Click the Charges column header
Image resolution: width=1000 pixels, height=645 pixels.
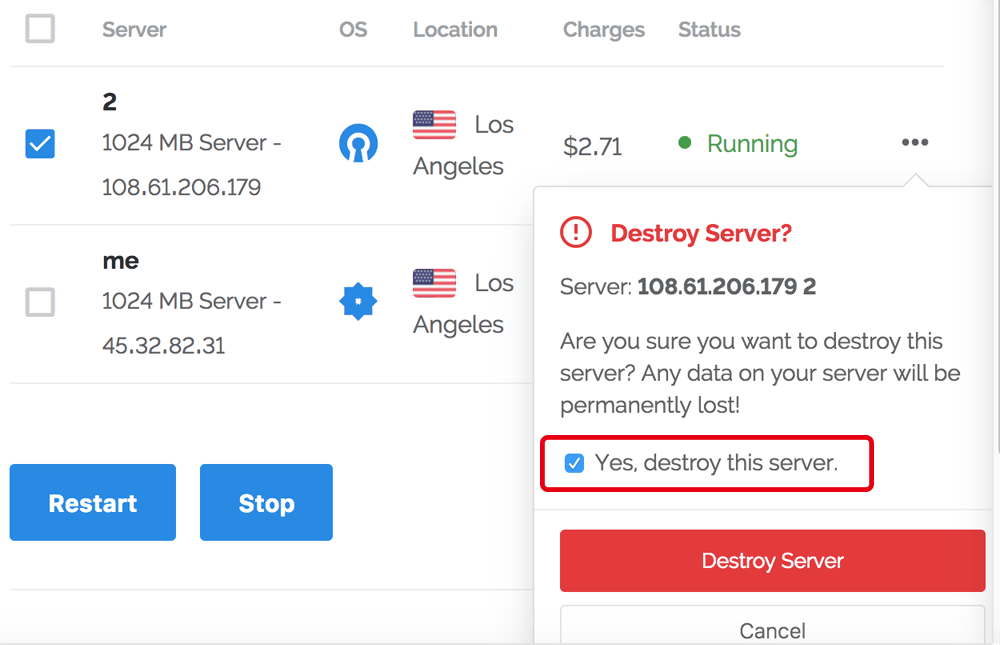coord(604,30)
